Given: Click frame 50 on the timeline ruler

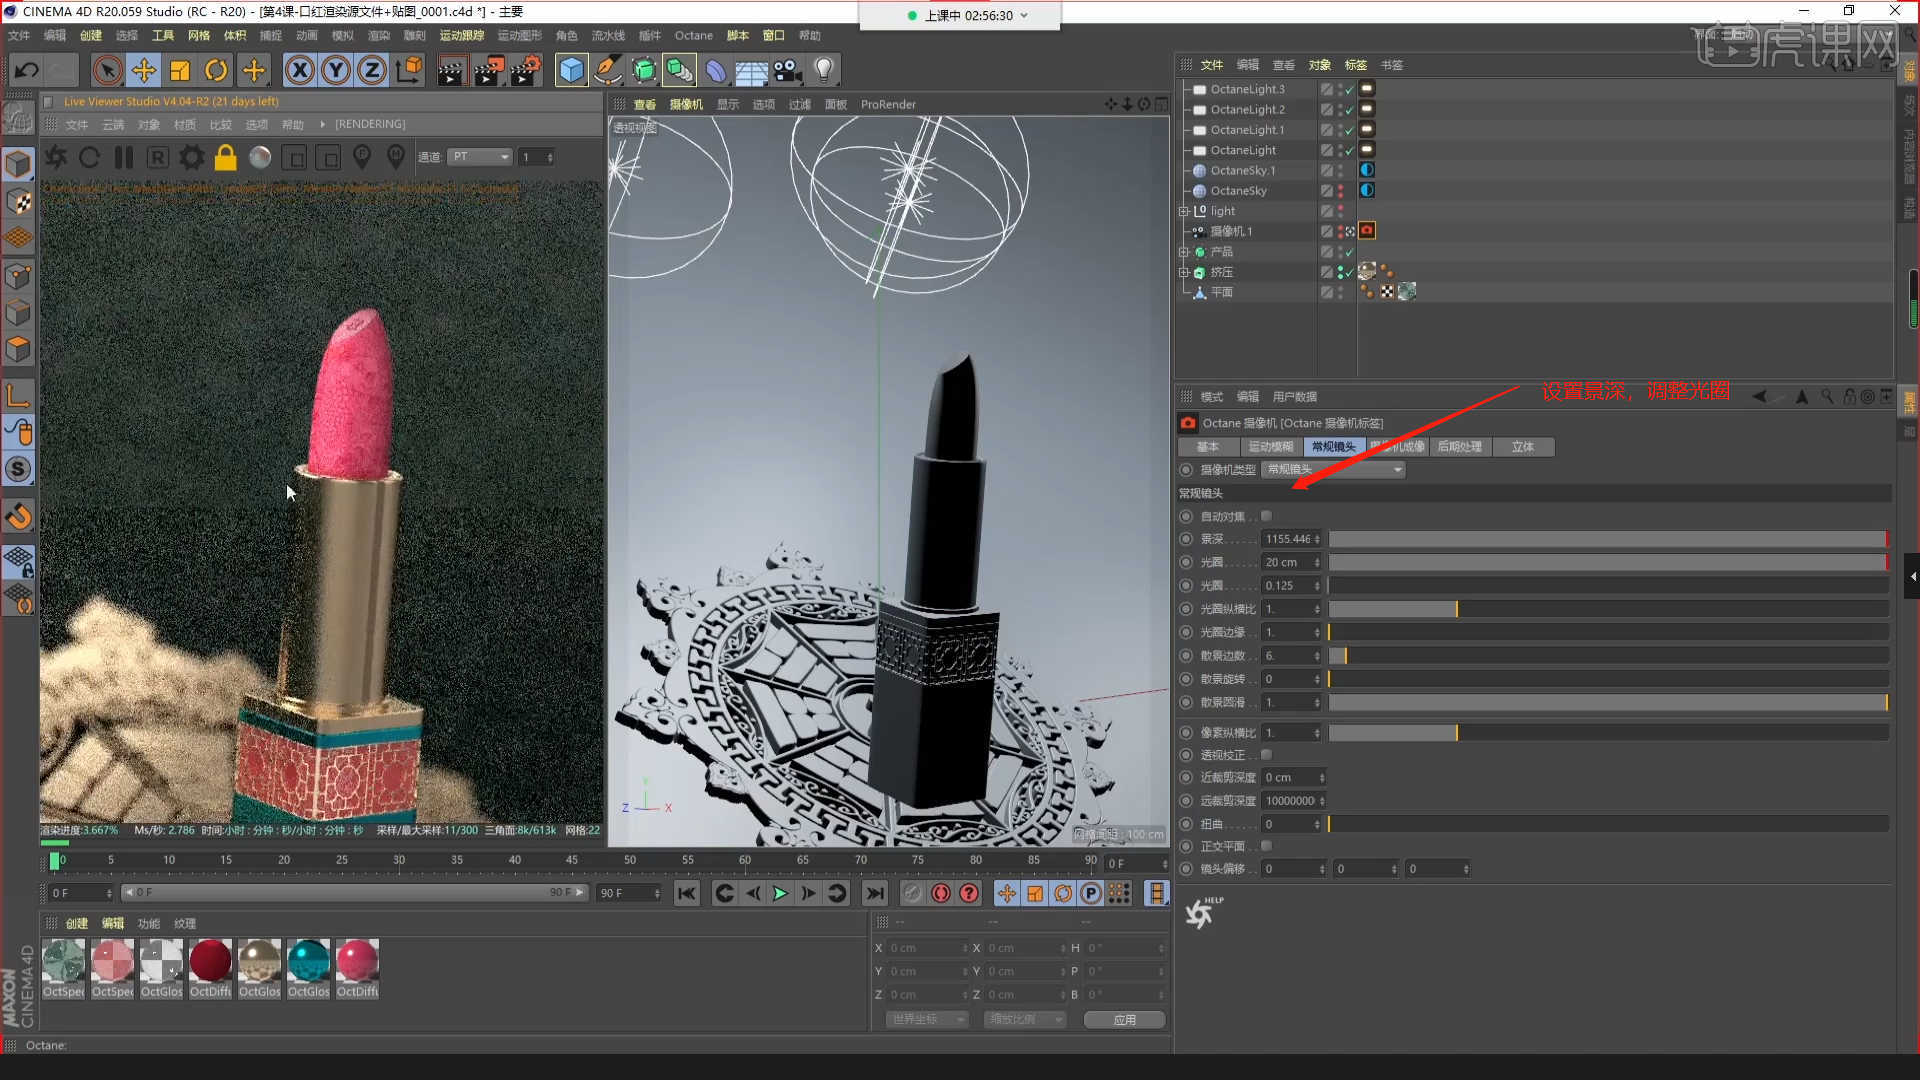Looking at the screenshot, I should click(629, 860).
